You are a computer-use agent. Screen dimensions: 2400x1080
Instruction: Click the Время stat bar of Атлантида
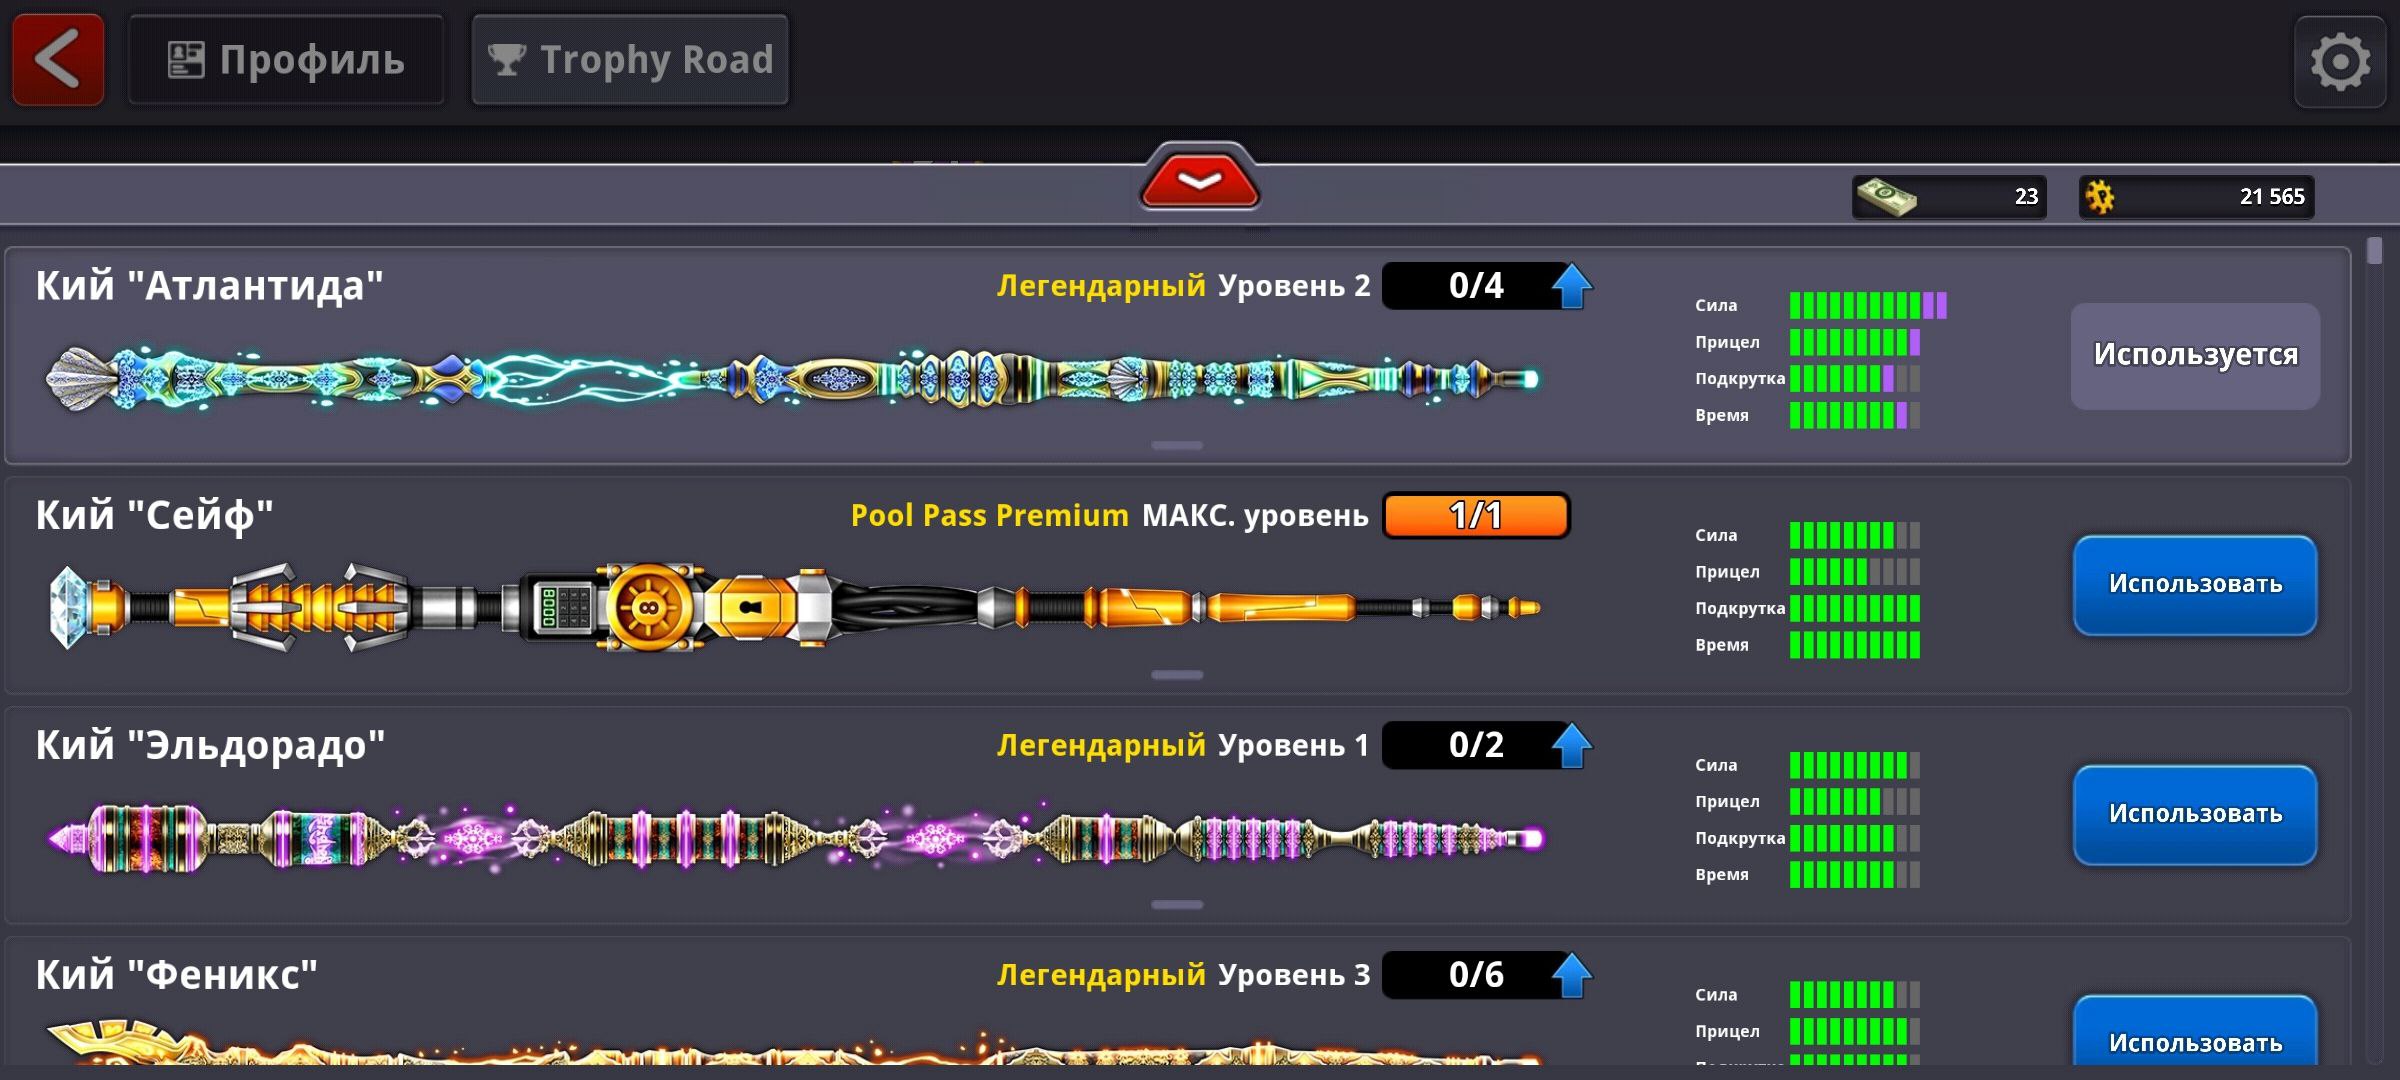(x=1855, y=415)
